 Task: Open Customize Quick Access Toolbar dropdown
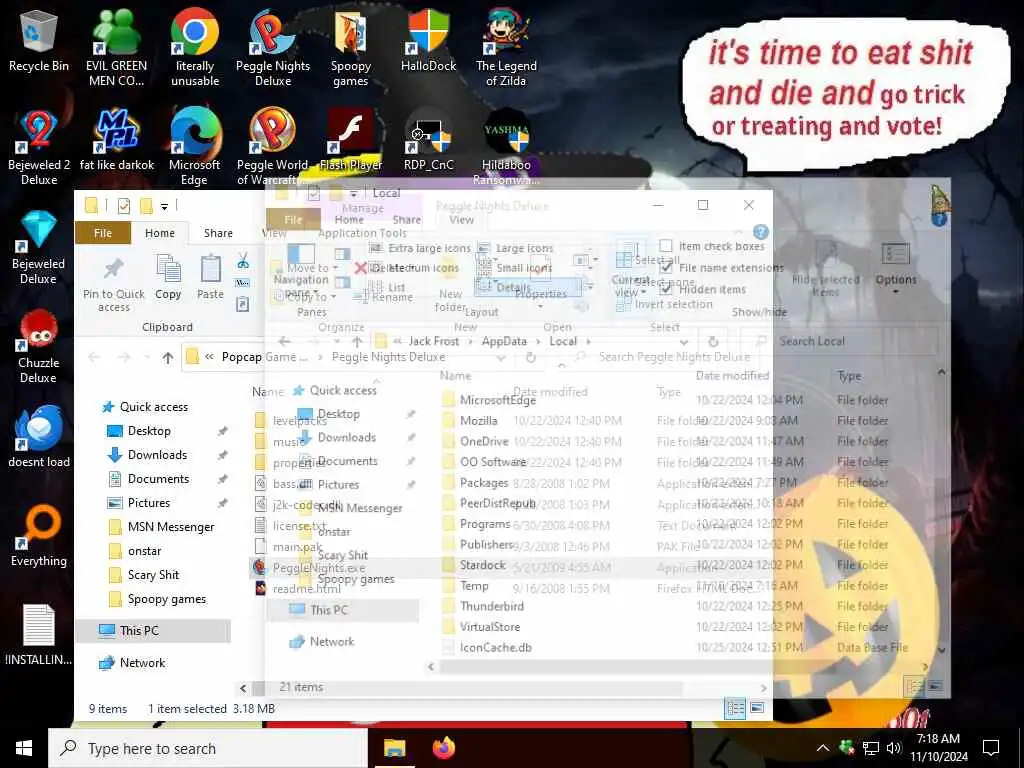165,206
